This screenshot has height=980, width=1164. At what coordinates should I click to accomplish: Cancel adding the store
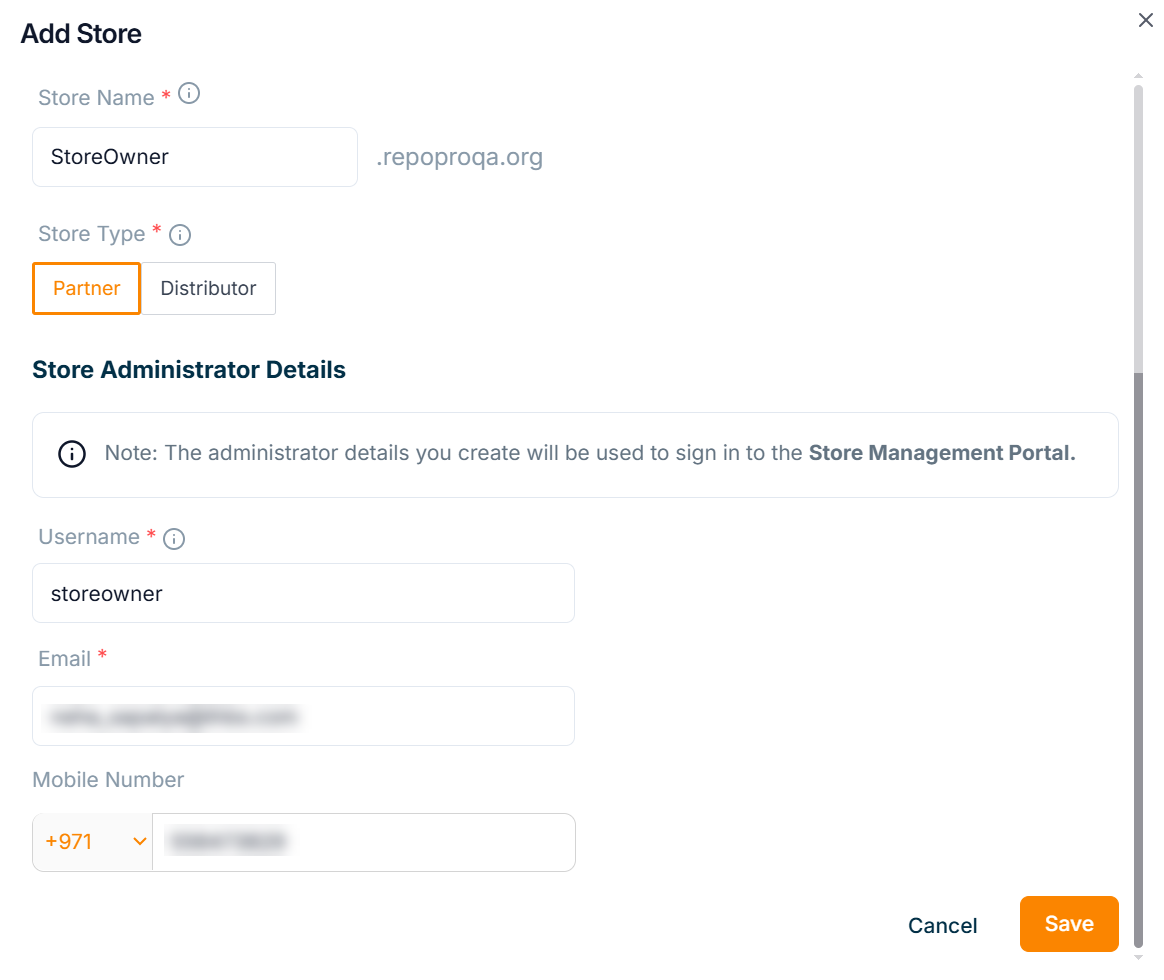click(942, 925)
